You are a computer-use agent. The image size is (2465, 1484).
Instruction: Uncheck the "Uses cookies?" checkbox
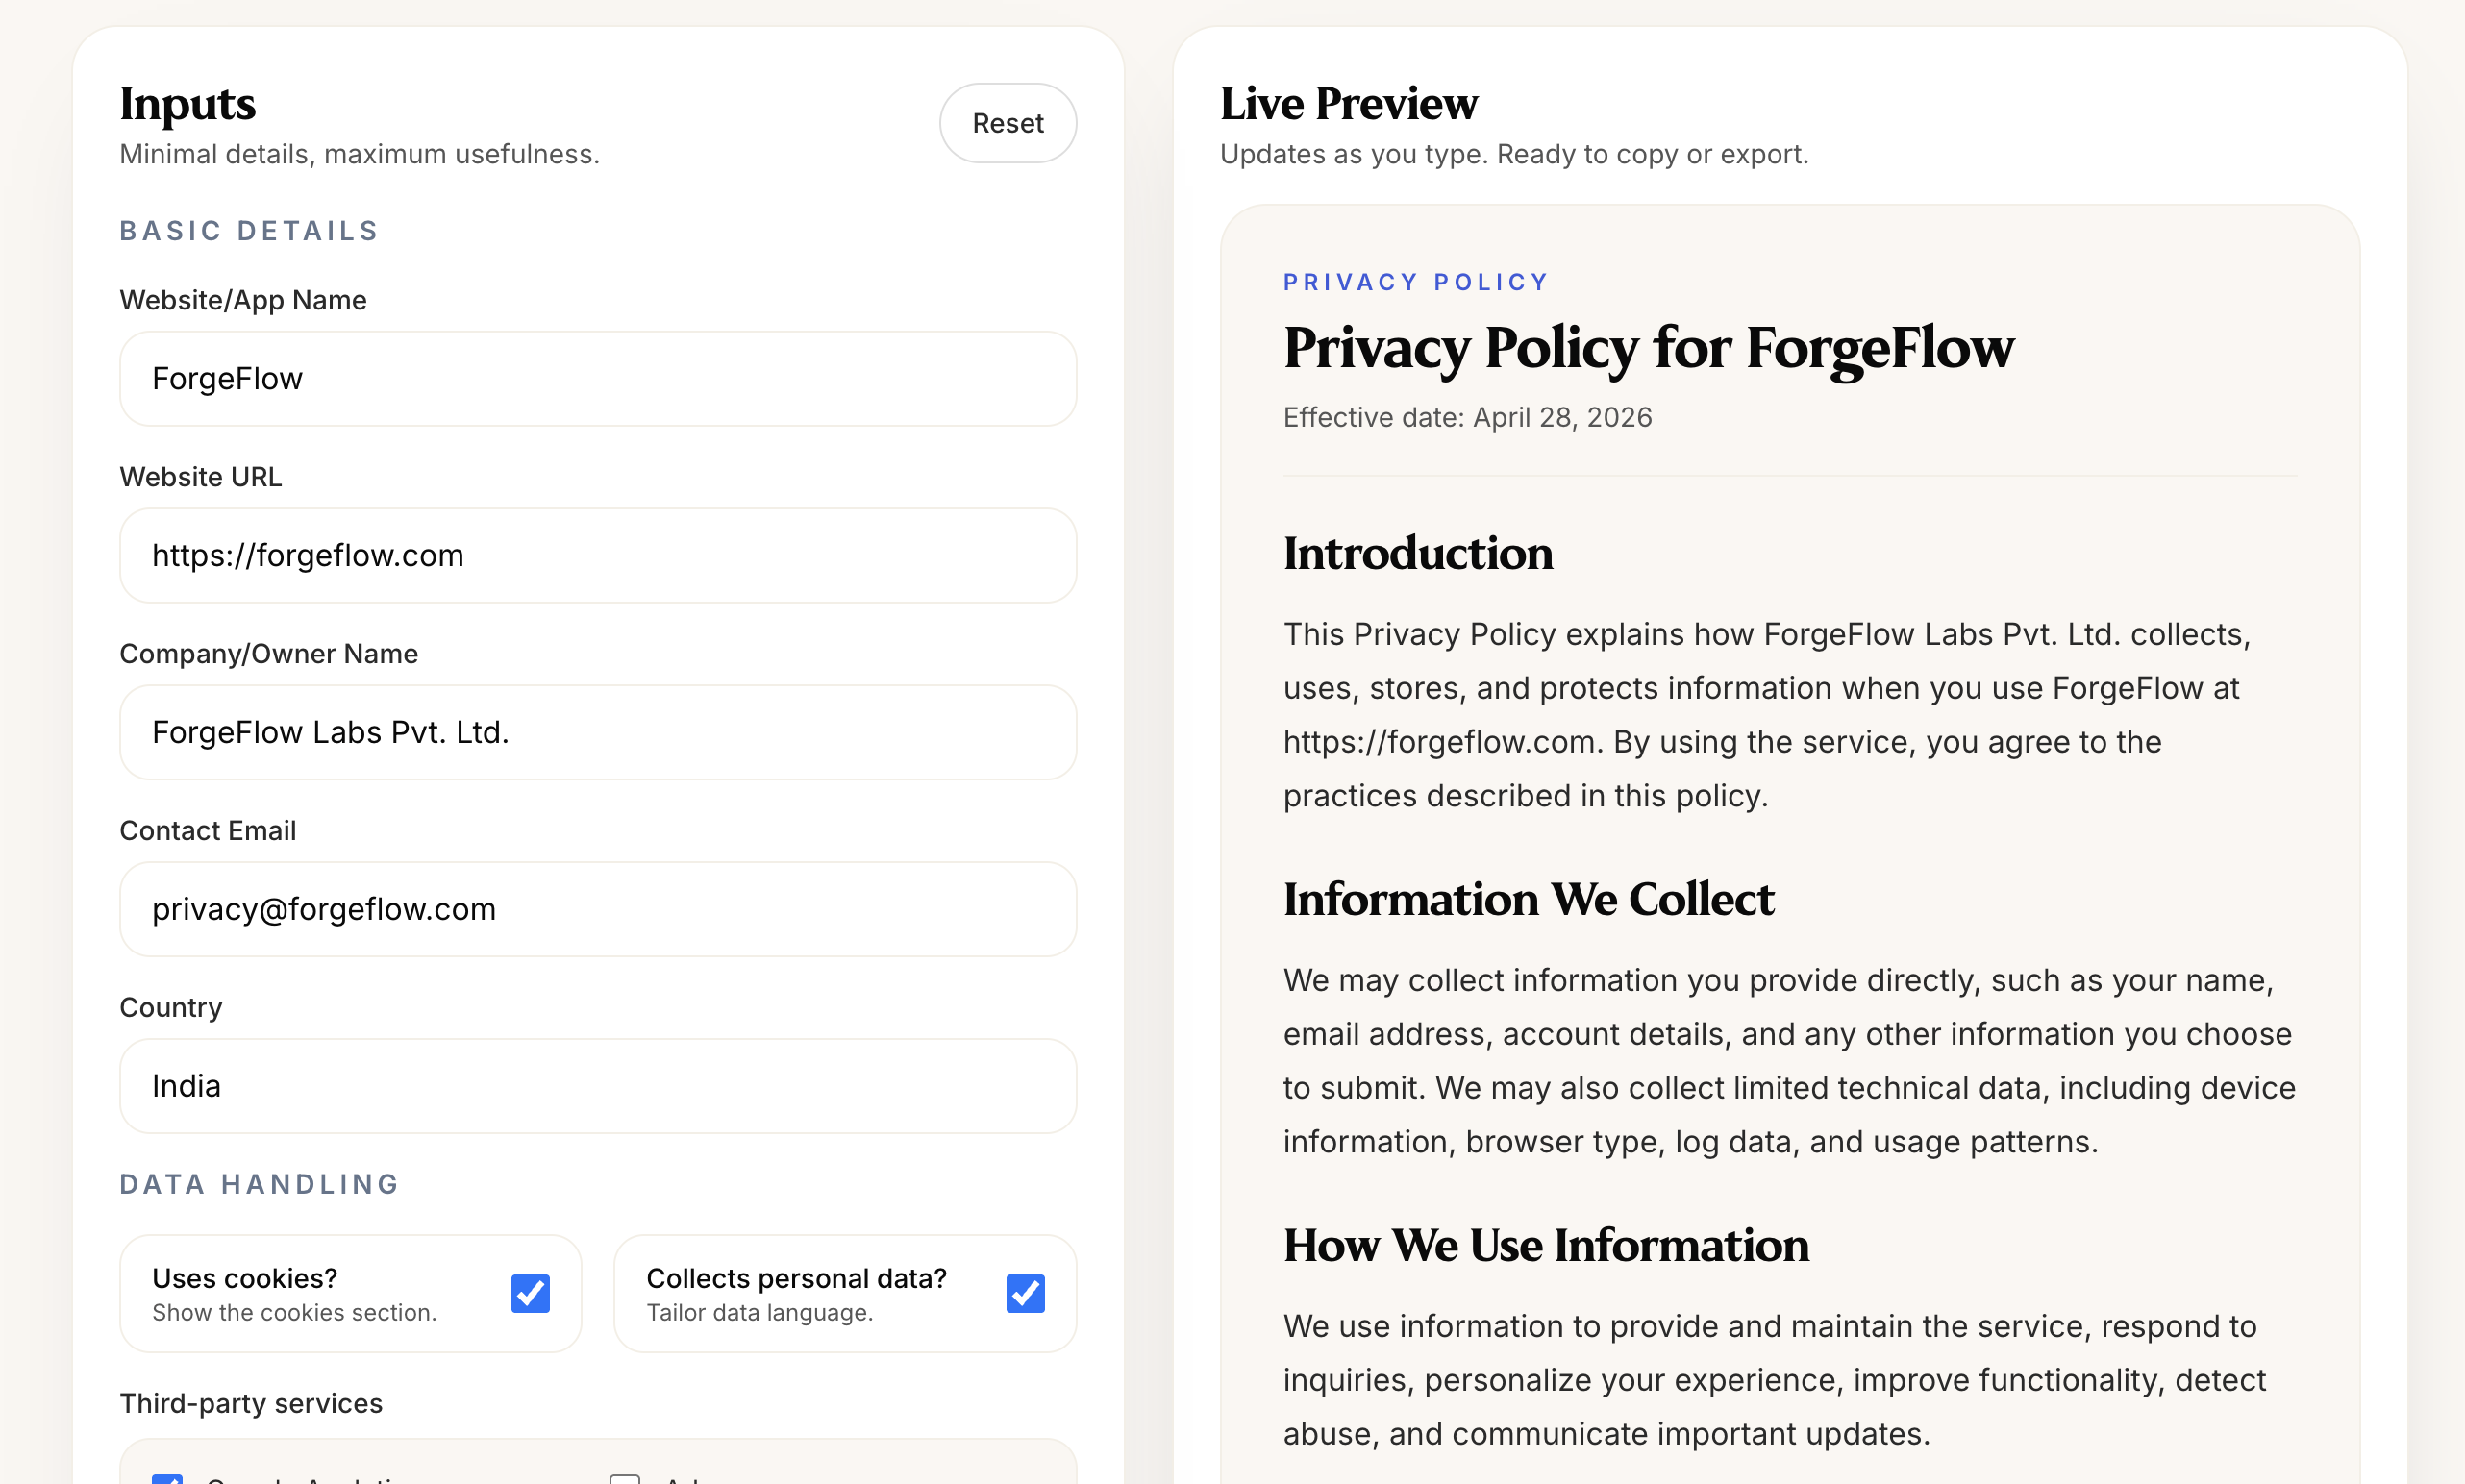[530, 1292]
